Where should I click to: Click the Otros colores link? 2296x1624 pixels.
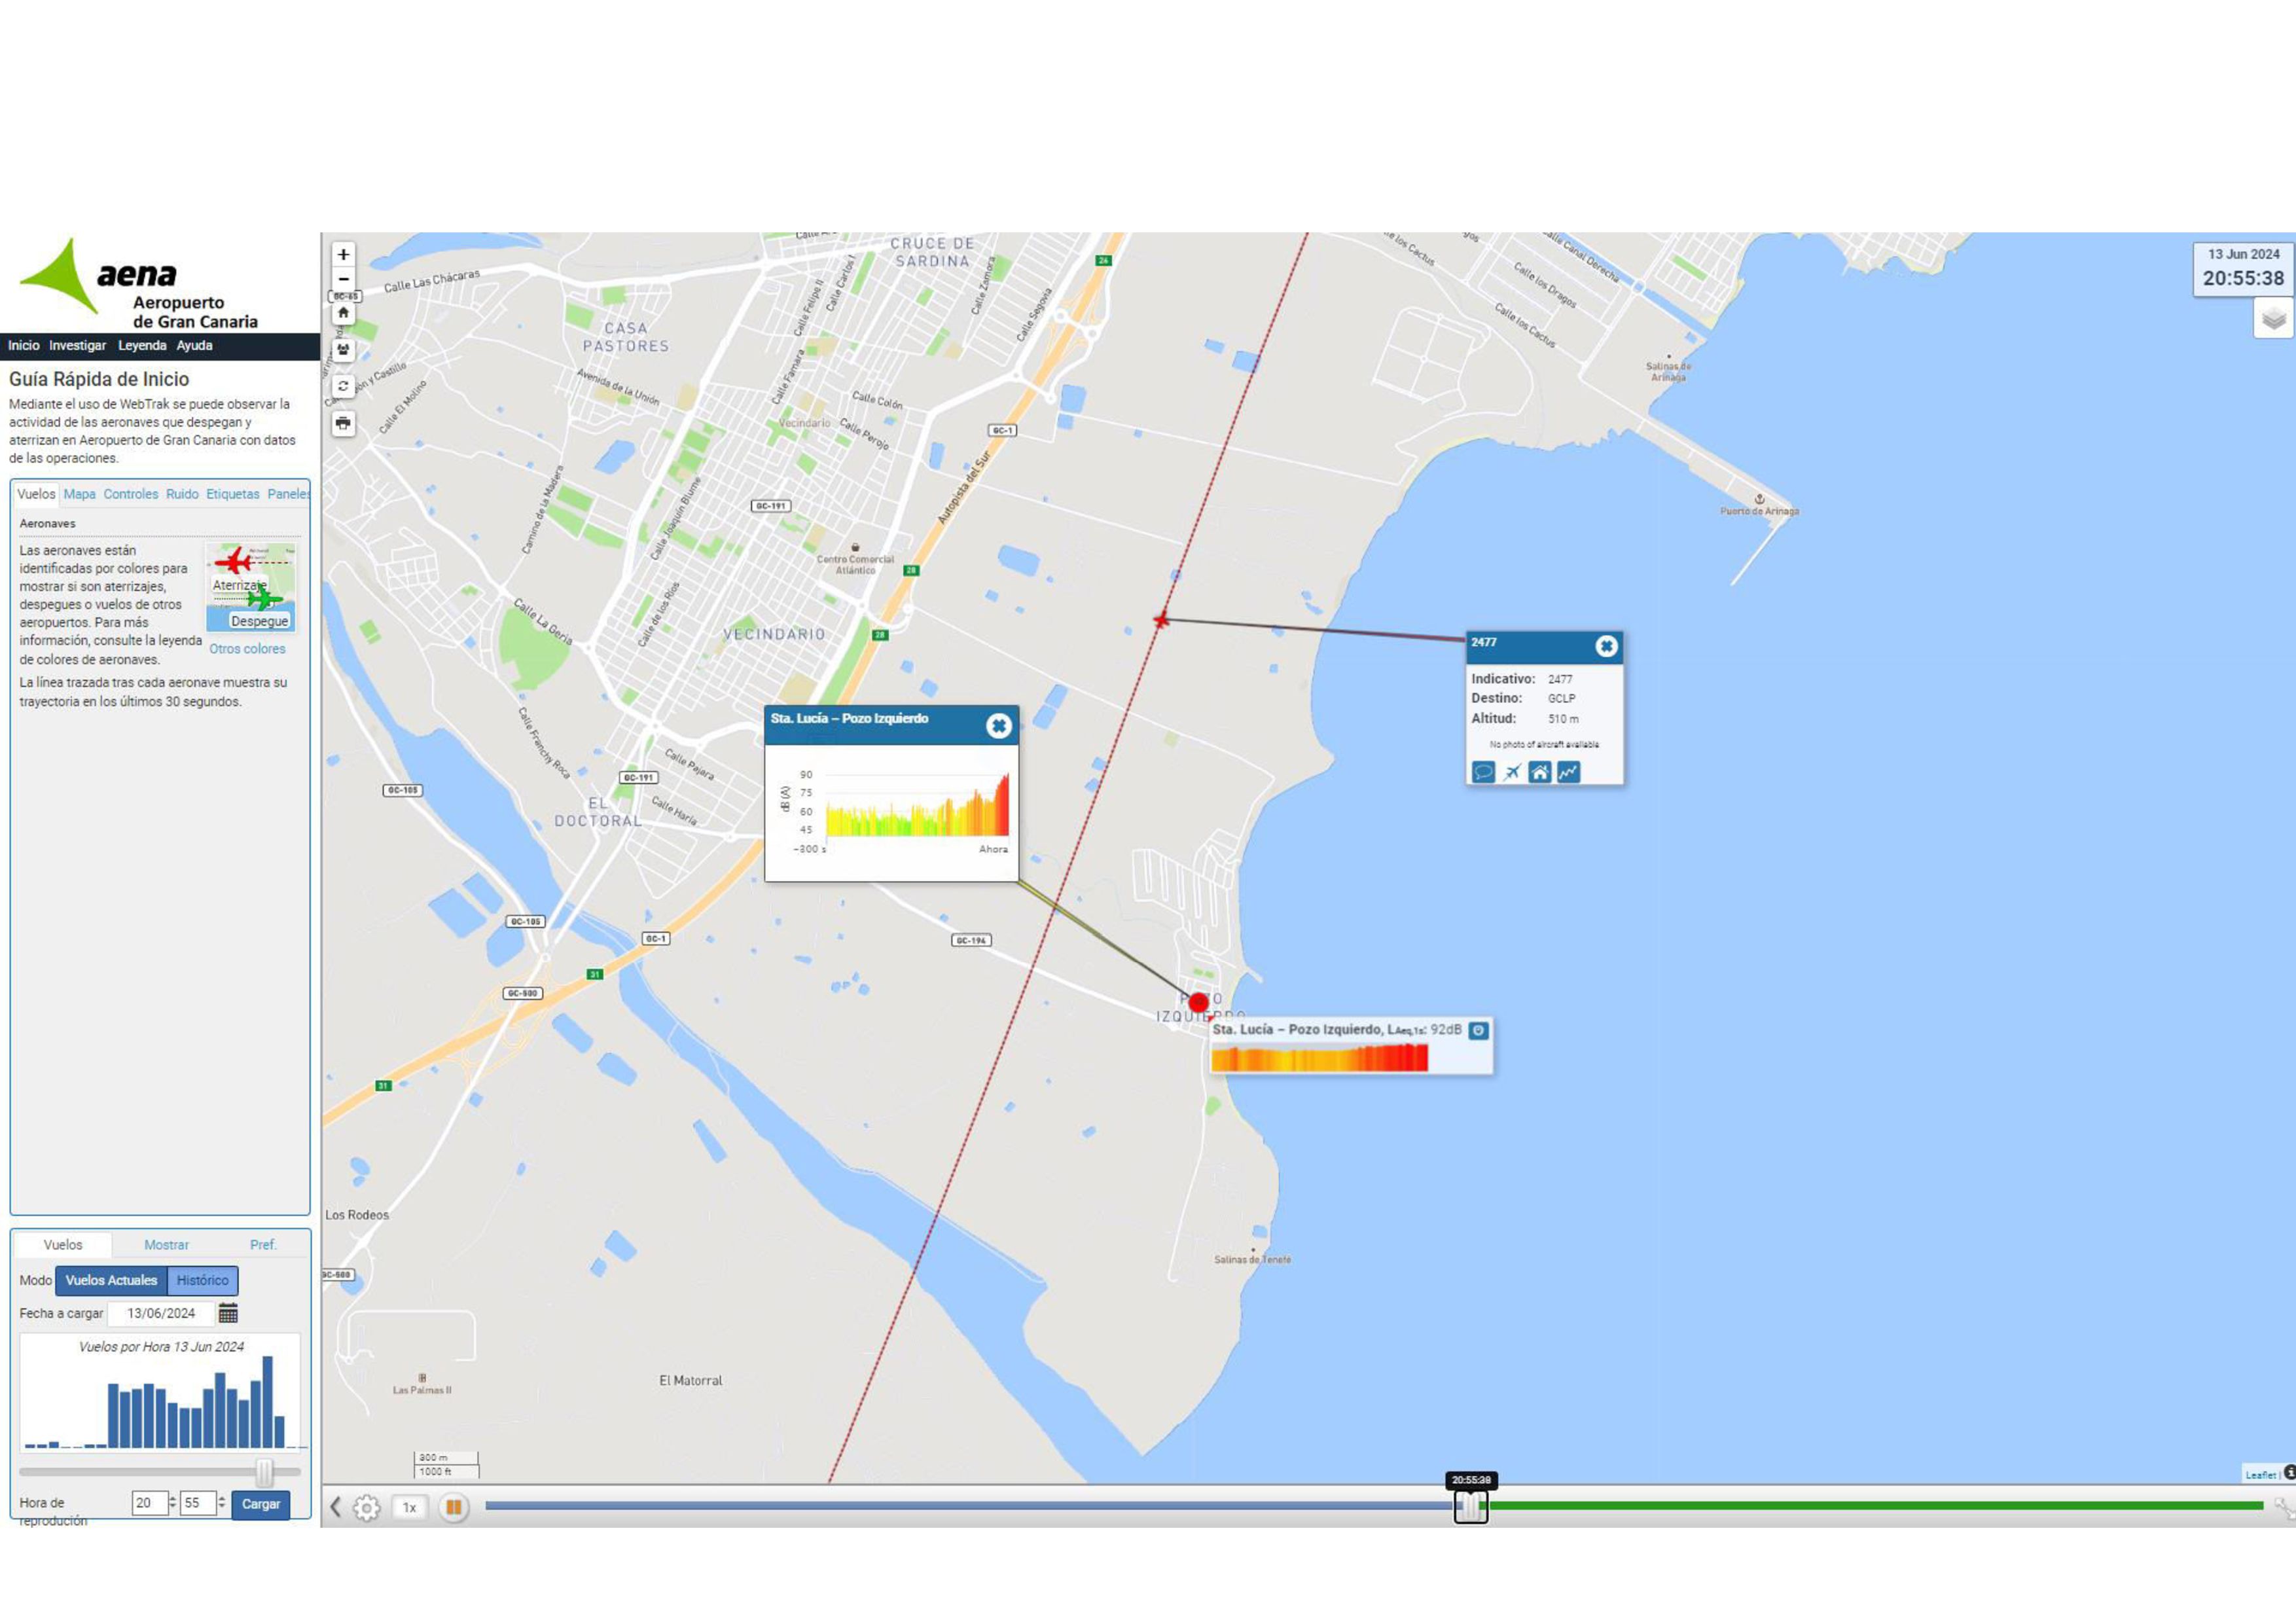coord(247,649)
